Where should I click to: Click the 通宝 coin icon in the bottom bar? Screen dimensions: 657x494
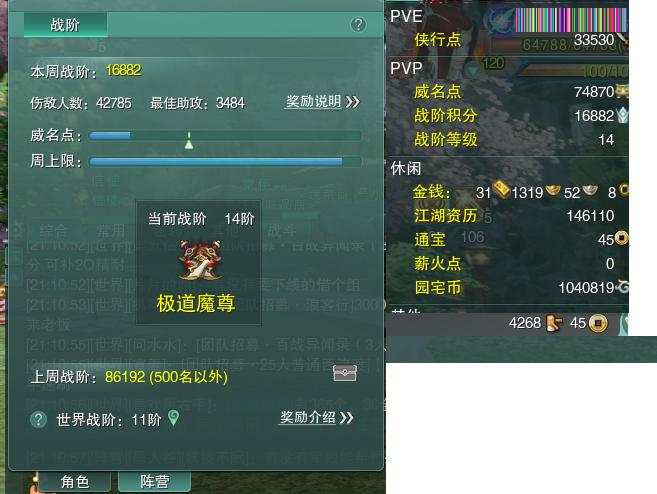[x=598, y=323]
